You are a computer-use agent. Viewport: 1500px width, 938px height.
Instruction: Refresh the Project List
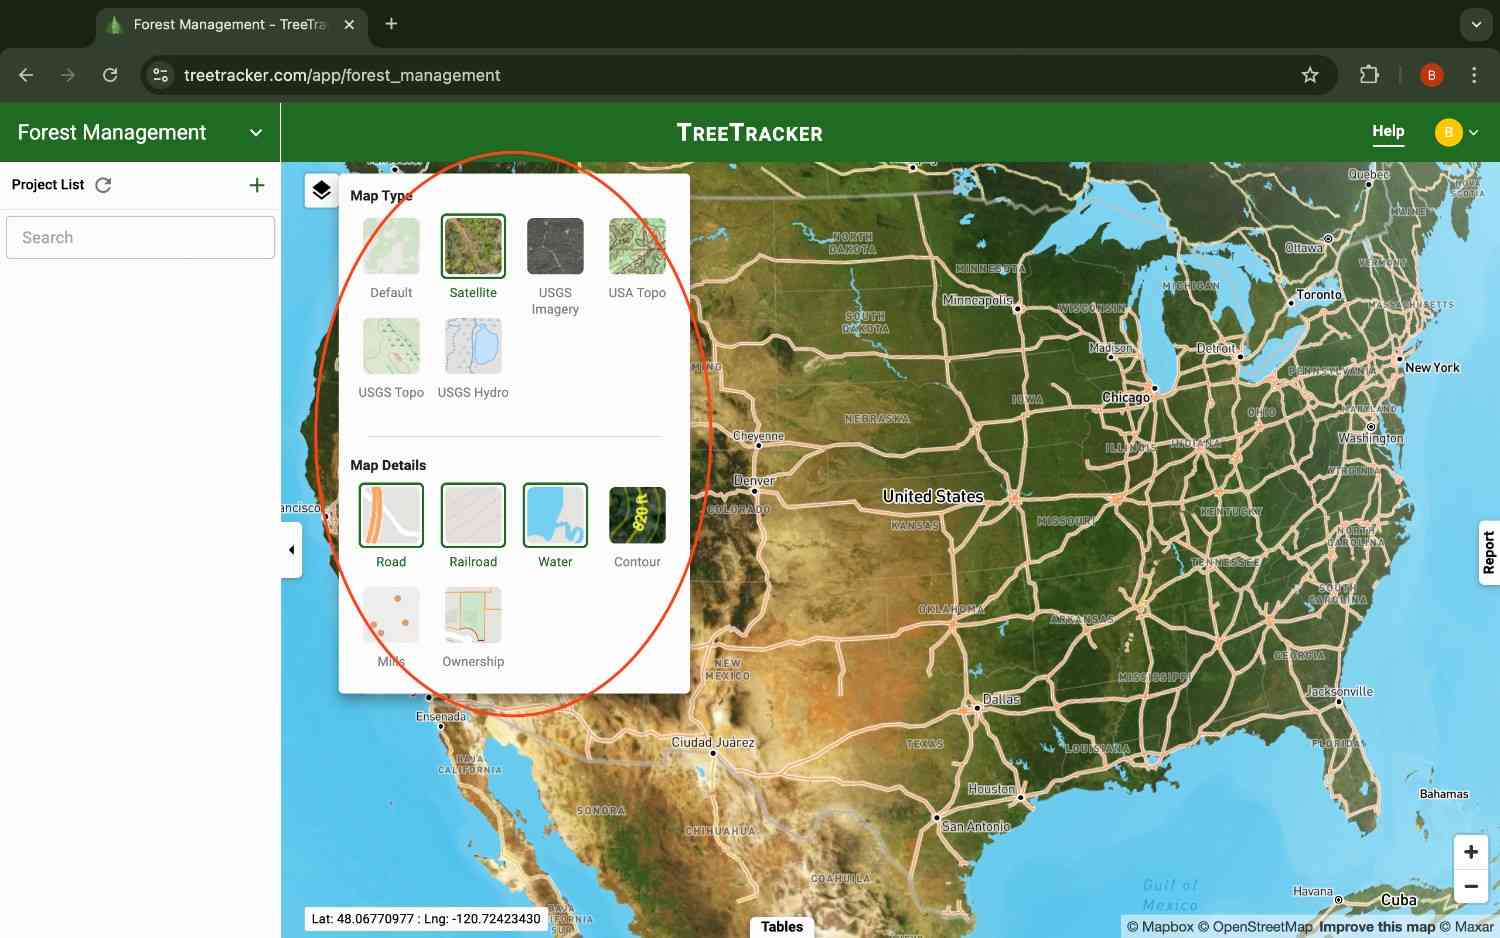coord(103,184)
